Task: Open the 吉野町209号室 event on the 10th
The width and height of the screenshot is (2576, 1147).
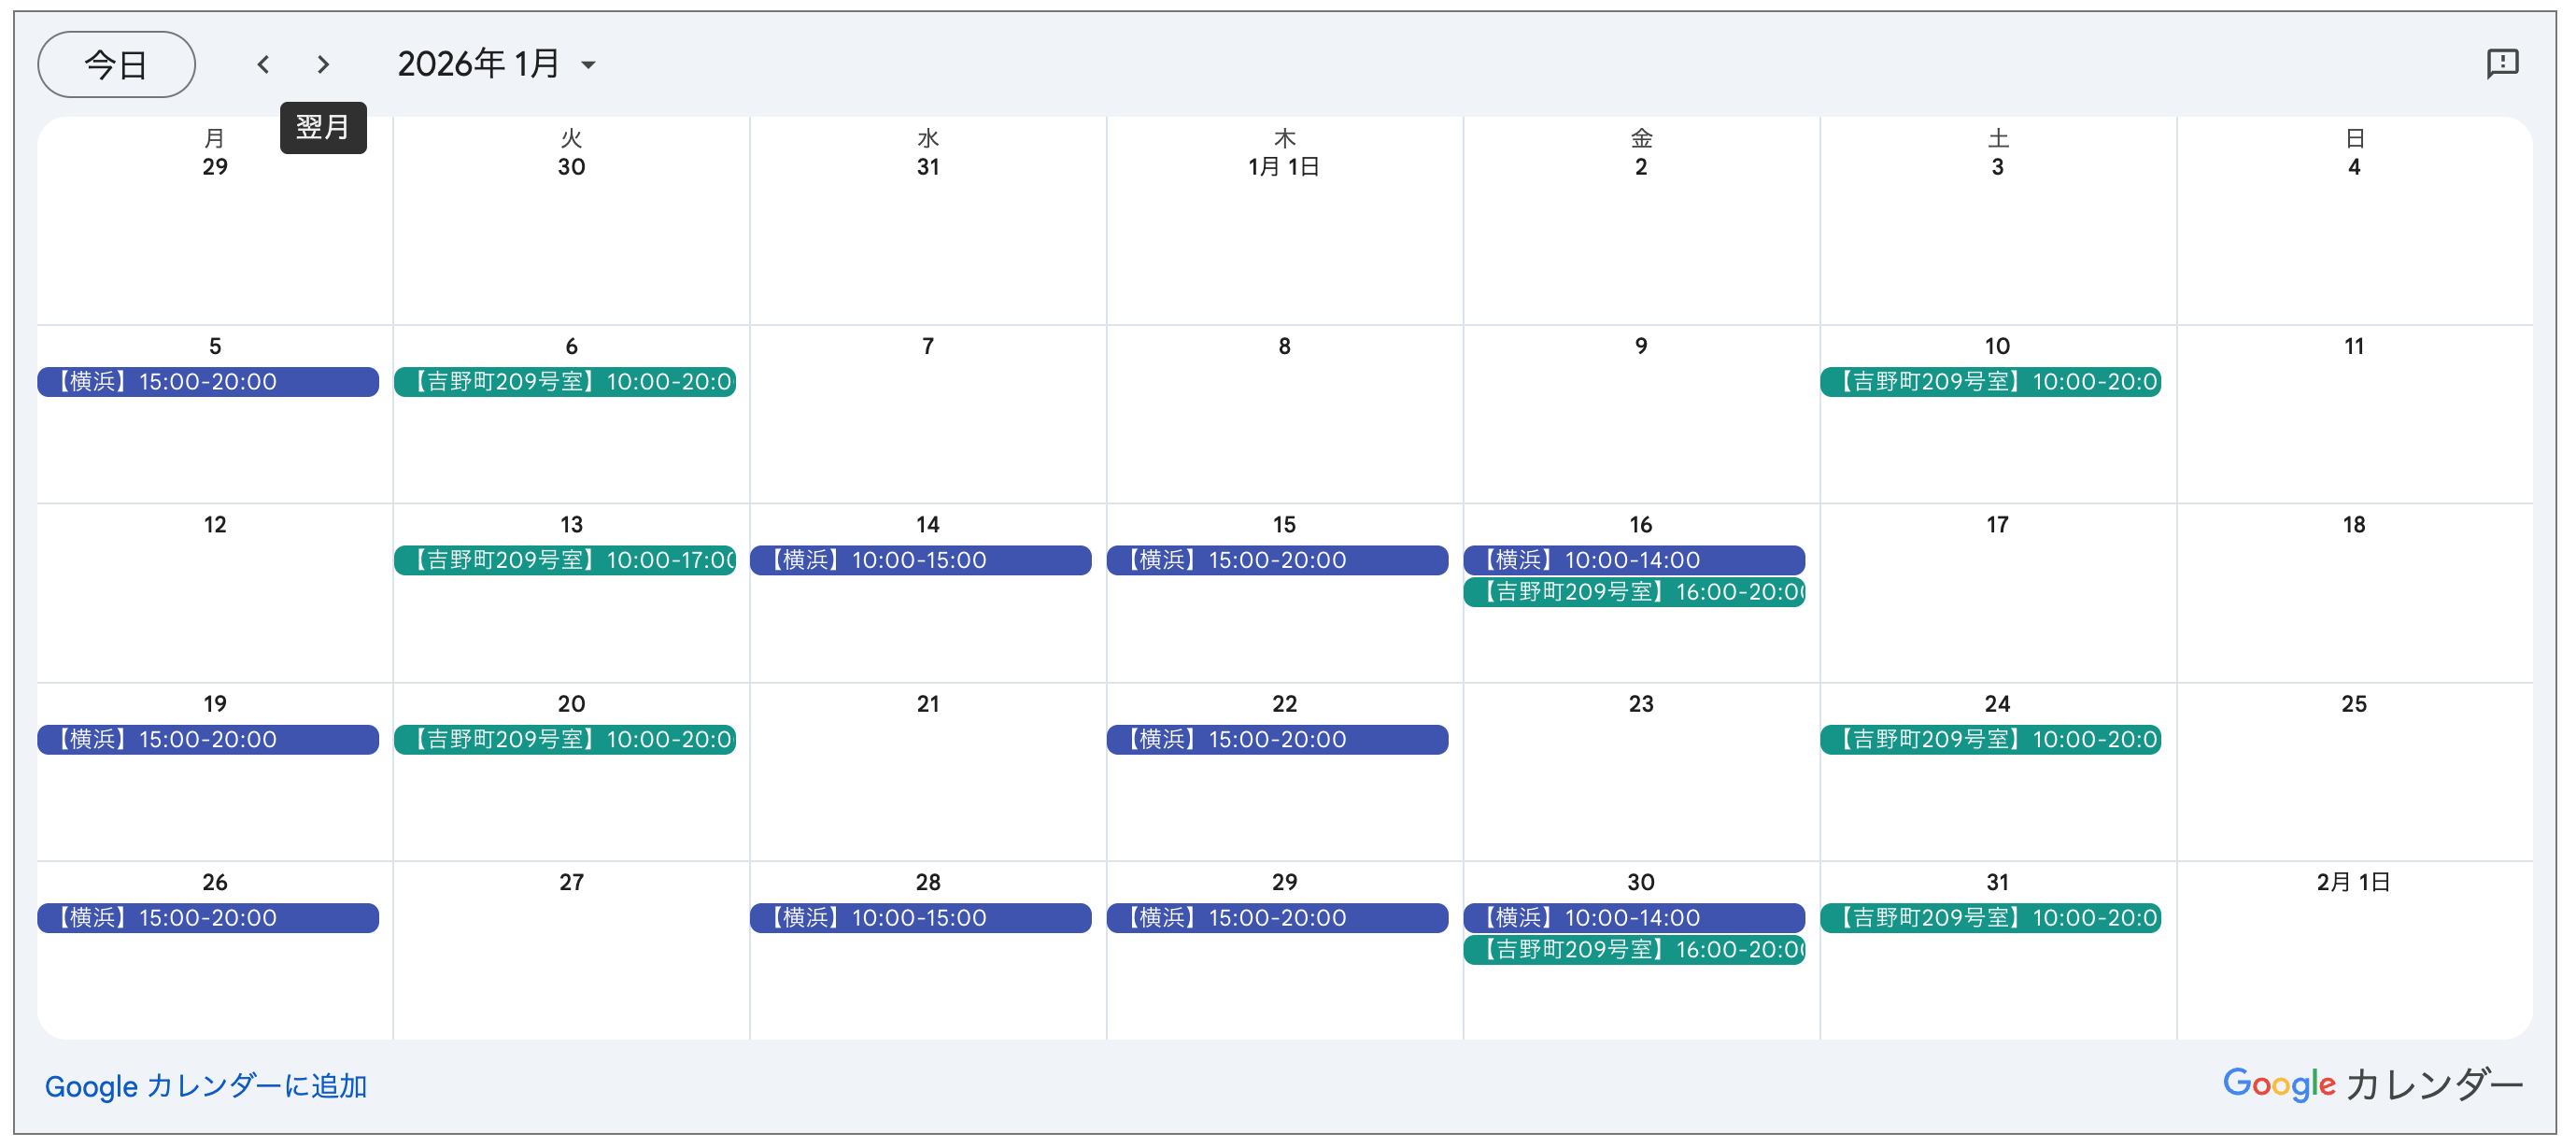Action: coord(1990,382)
